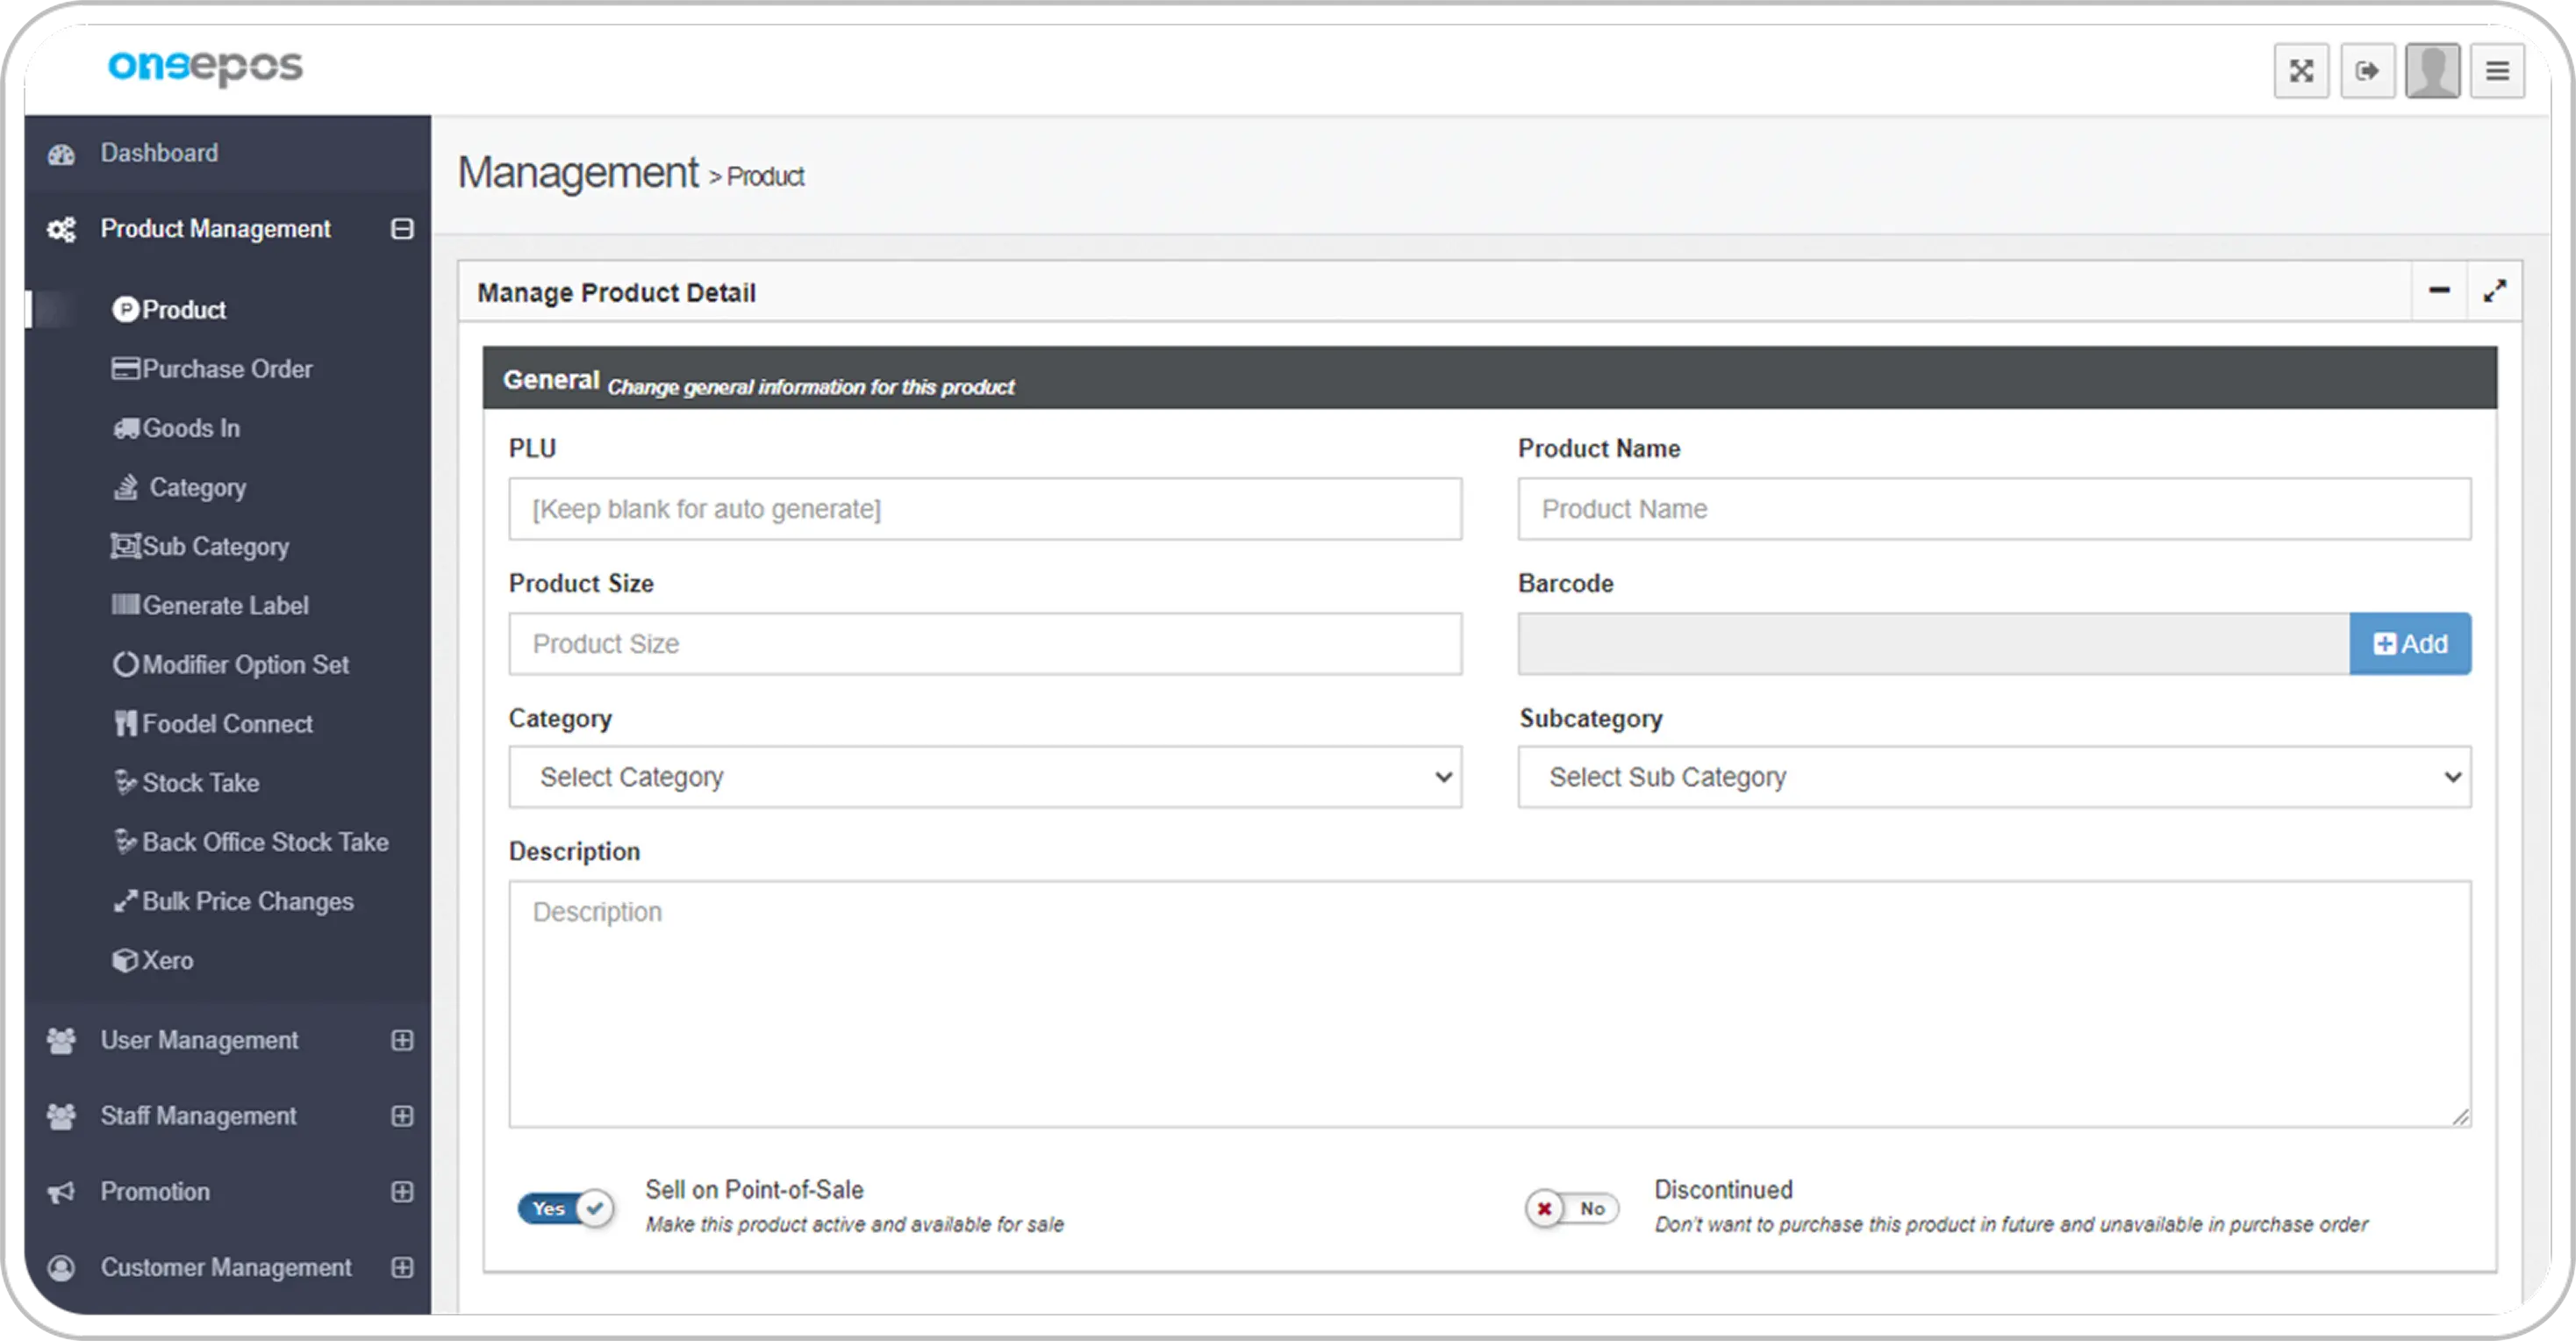Click the logout arrow icon
Image resolution: width=2576 pixels, height=1341 pixels.
pos(2367,71)
